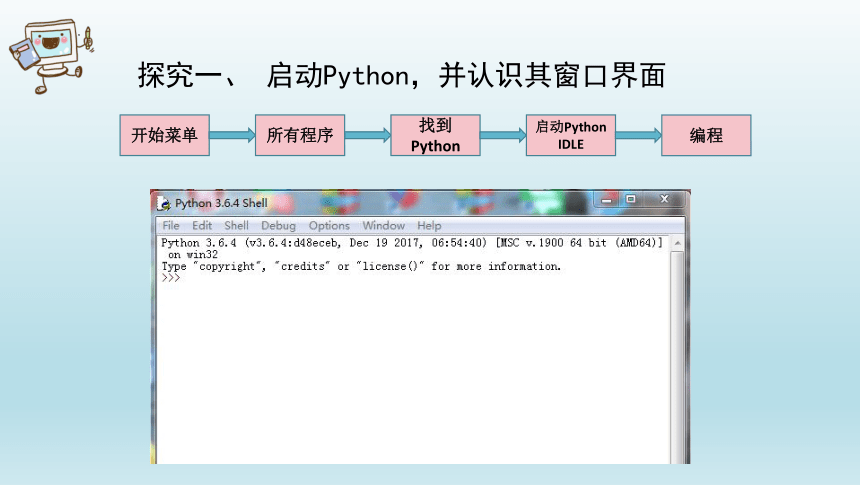
Task: Open the Debug menu
Action: click(x=278, y=225)
